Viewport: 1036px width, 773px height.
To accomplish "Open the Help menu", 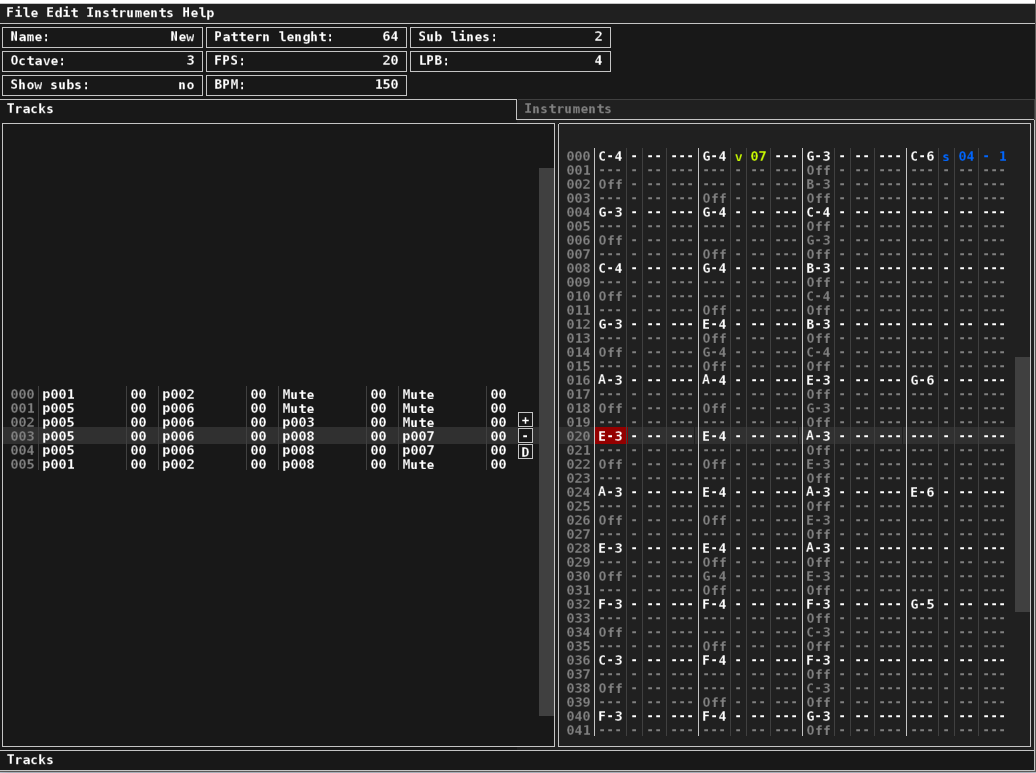I will [x=198, y=13].
